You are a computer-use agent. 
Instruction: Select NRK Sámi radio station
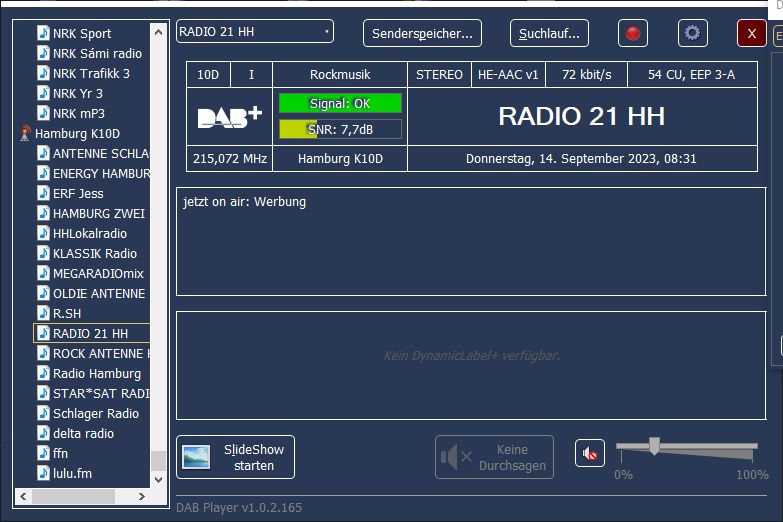(97, 53)
